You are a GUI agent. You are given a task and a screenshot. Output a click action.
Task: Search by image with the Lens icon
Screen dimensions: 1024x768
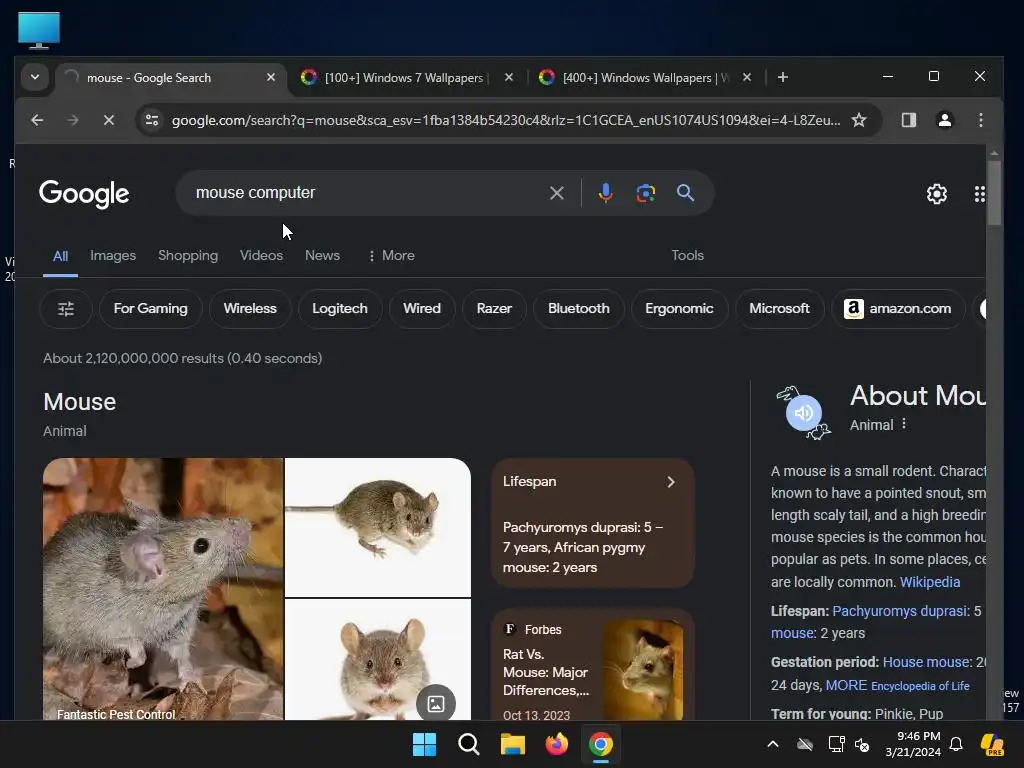pos(645,193)
